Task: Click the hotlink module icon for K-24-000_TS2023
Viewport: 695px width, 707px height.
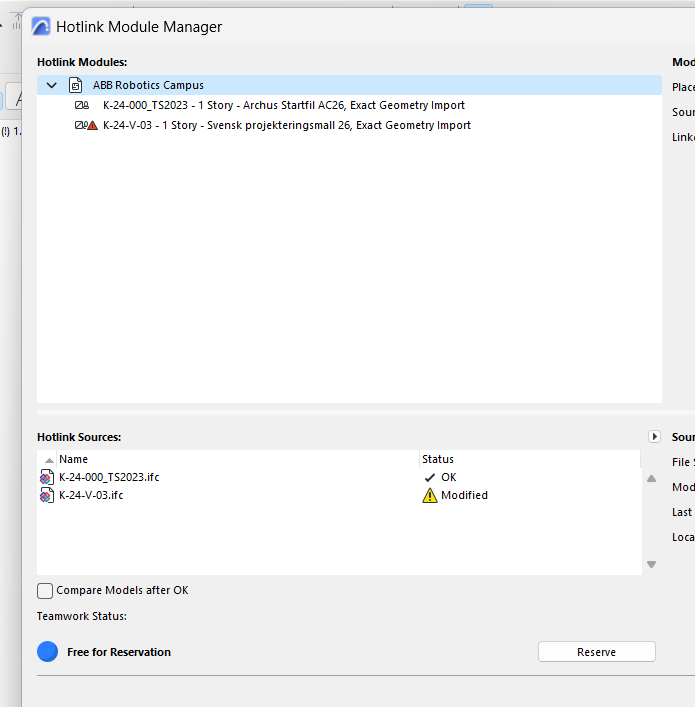Action: pos(82,105)
